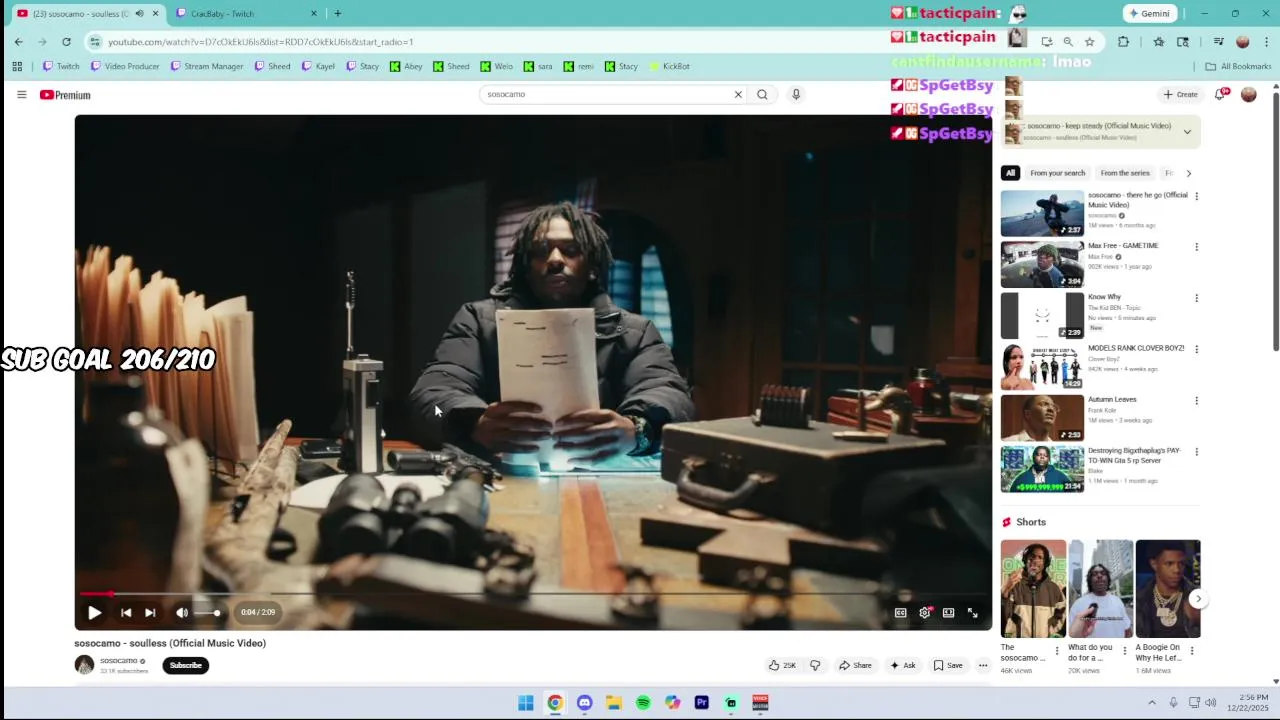Open options for Destroying Bigxthaplug's video
The image size is (1280, 720).
pyautogui.click(x=1196, y=452)
